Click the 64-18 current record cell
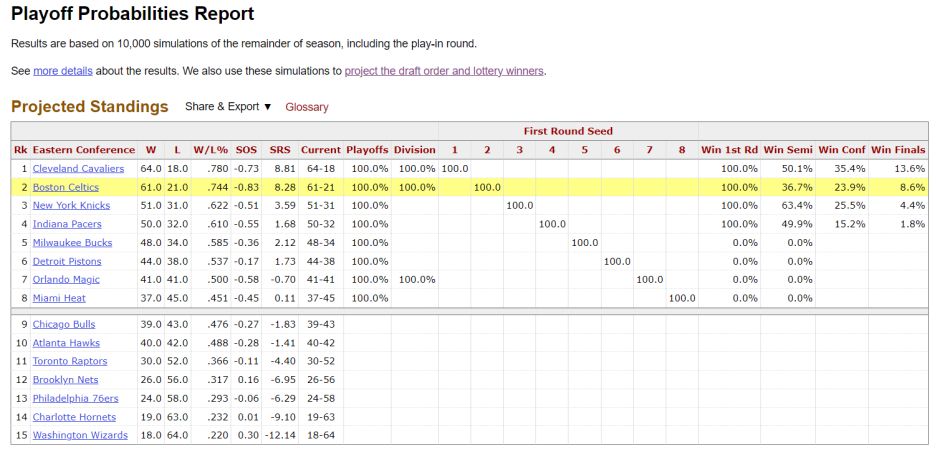The width and height of the screenshot is (940, 459). (321, 168)
